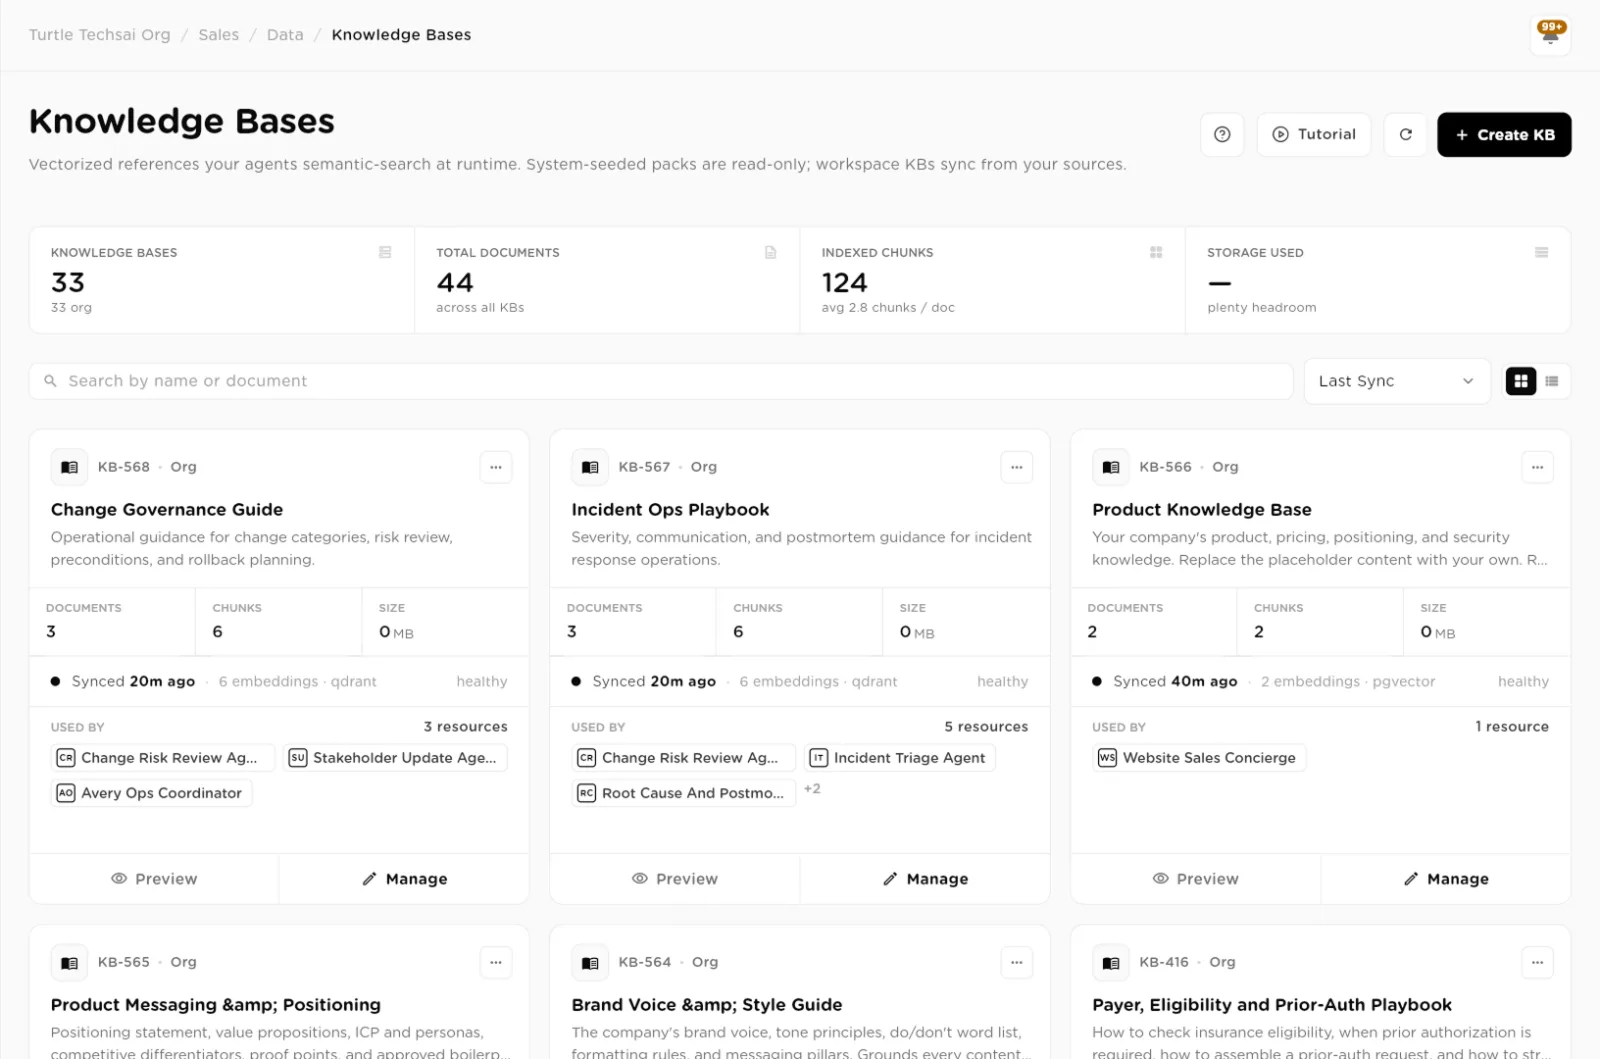Viewport: 1600px width, 1059px height.
Task: Click the help question mark icon
Action: coord(1222,134)
